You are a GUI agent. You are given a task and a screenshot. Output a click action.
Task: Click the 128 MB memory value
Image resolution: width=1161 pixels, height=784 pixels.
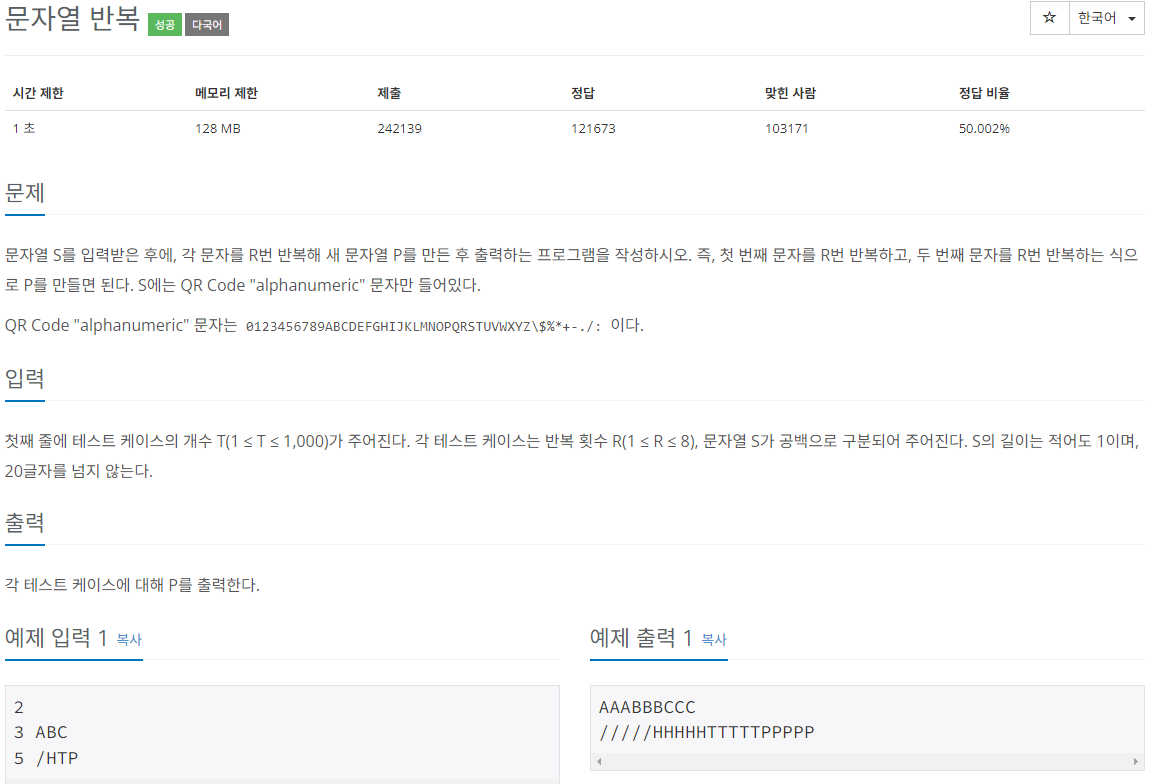tap(218, 128)
